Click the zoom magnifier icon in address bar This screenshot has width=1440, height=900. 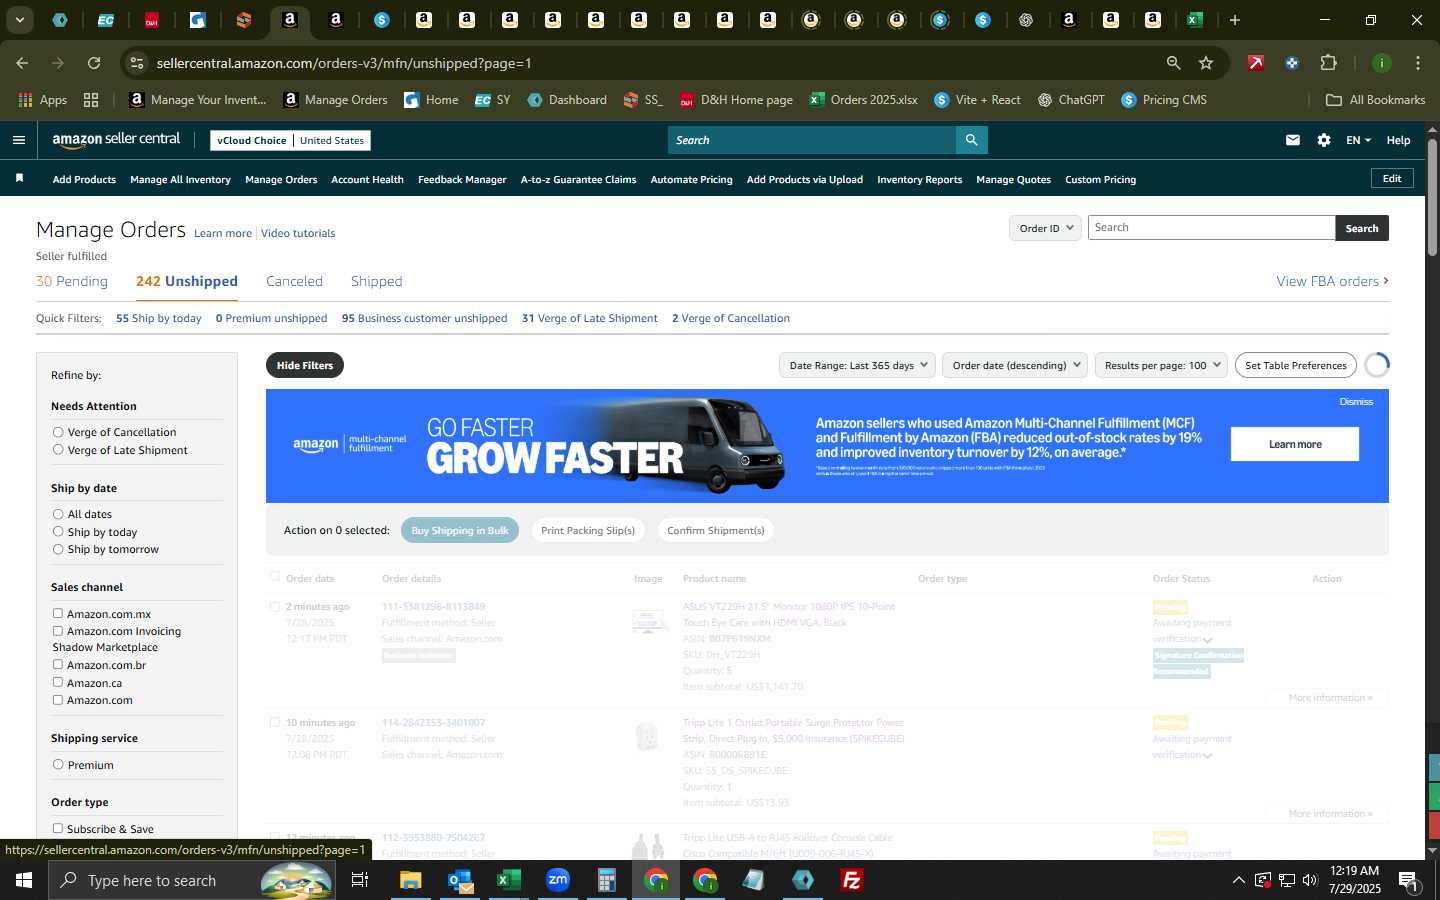click(1173, 63)
